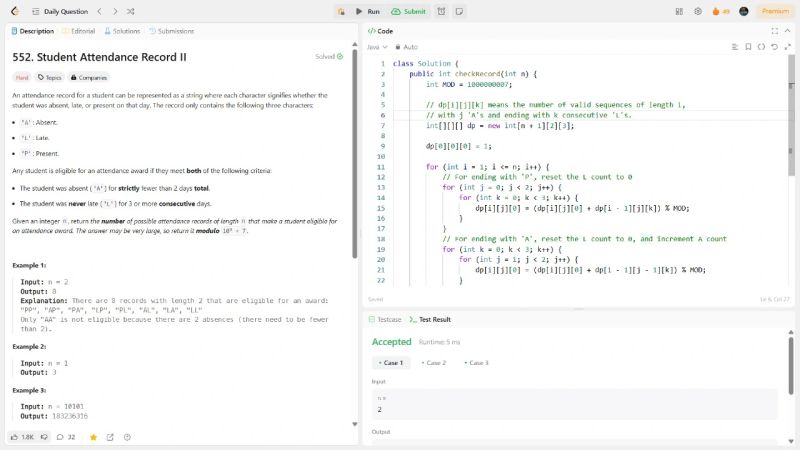The height and width of the screenshot is (450, 800).
Task: Open the timer alarm clock icon
Action: [440, 11]
